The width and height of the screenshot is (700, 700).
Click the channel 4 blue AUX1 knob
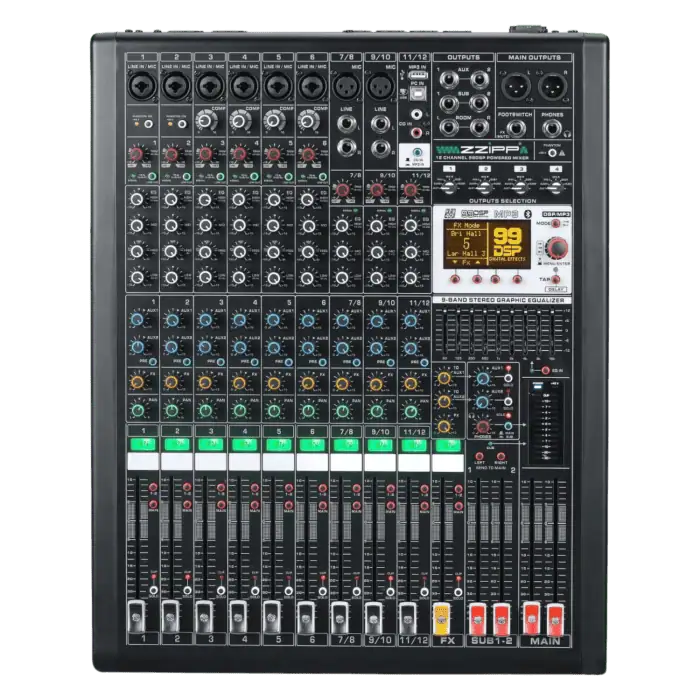pos(242,321)
